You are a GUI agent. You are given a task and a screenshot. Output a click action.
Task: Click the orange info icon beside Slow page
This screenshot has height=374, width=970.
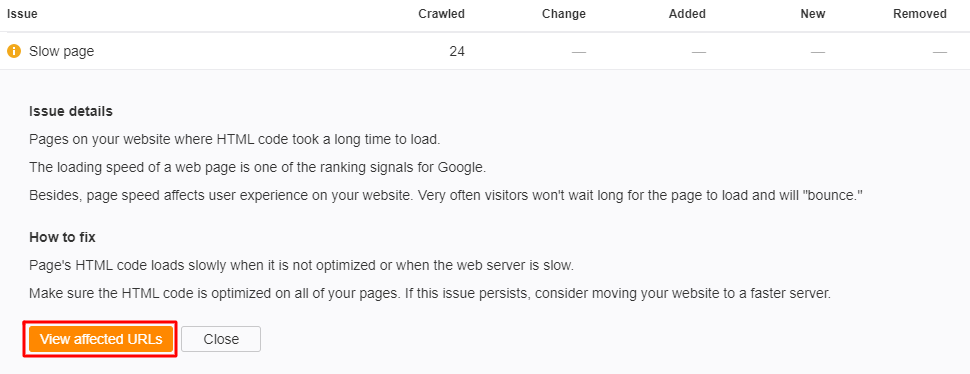14,51
